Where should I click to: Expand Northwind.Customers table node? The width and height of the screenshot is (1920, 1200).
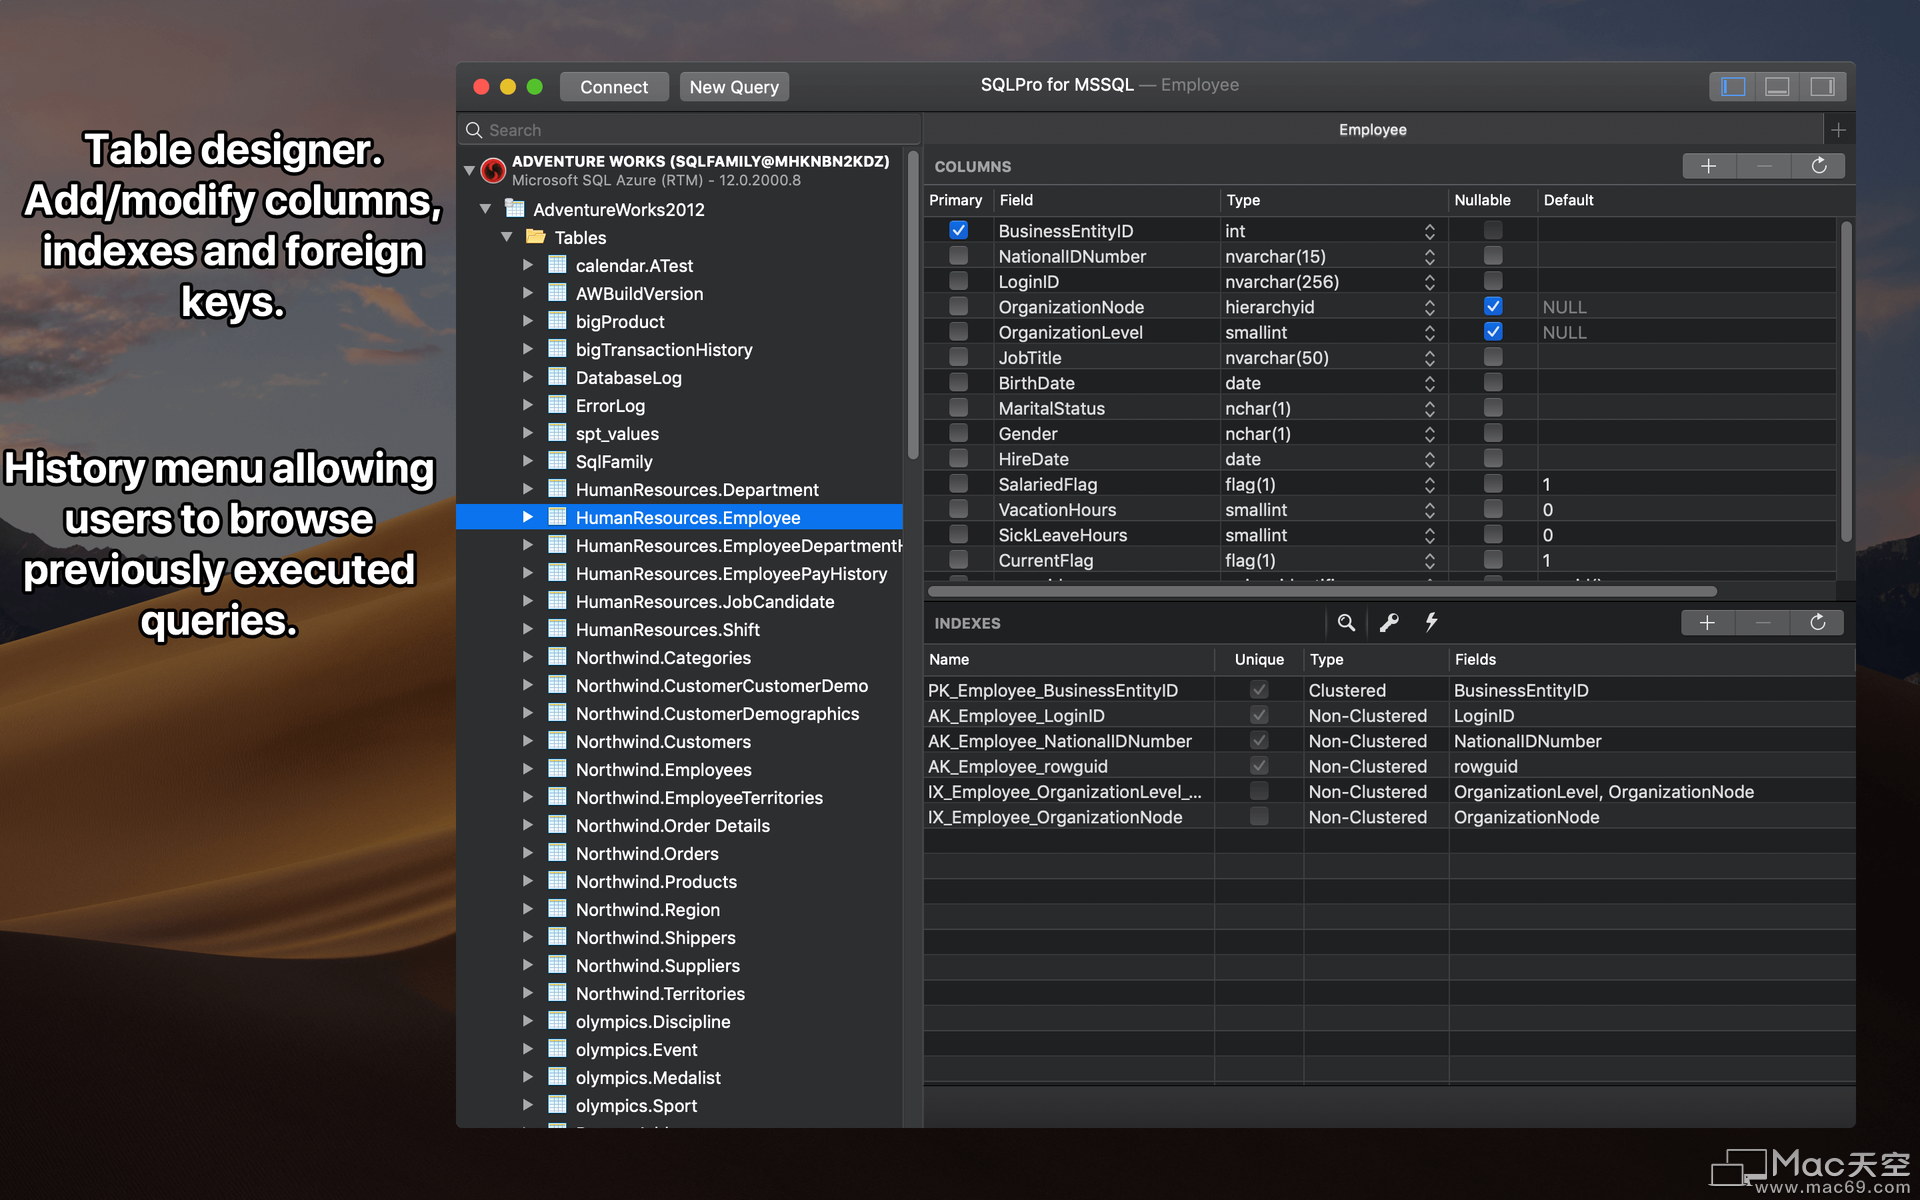click(x=528, y=741)
